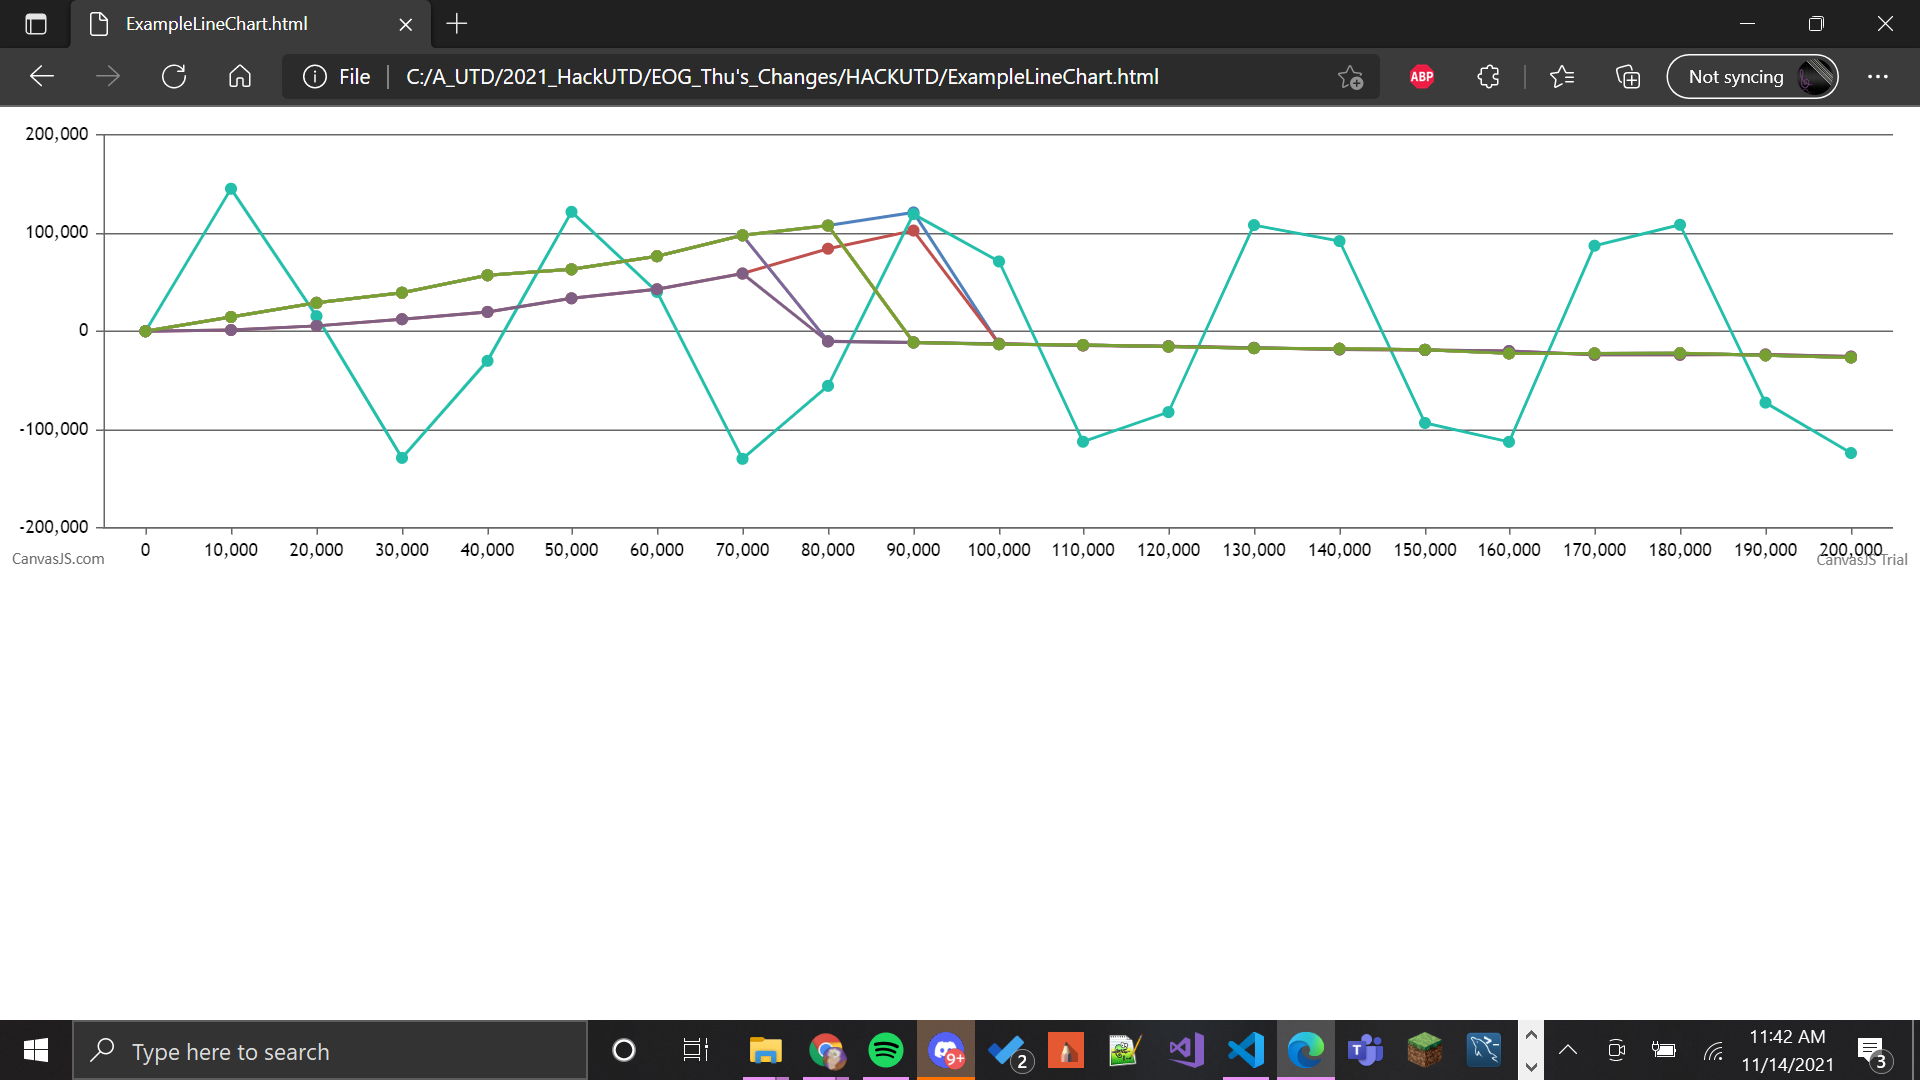
Task: Click the back arrow navigation icon
Action: point(42,77)
